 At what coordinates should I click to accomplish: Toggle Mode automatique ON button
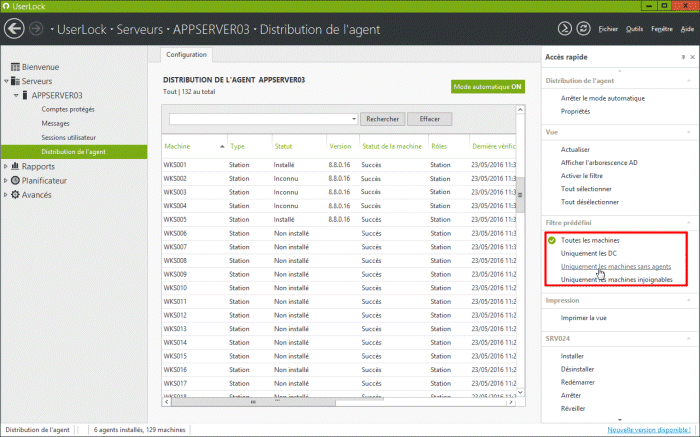(488, 87)
